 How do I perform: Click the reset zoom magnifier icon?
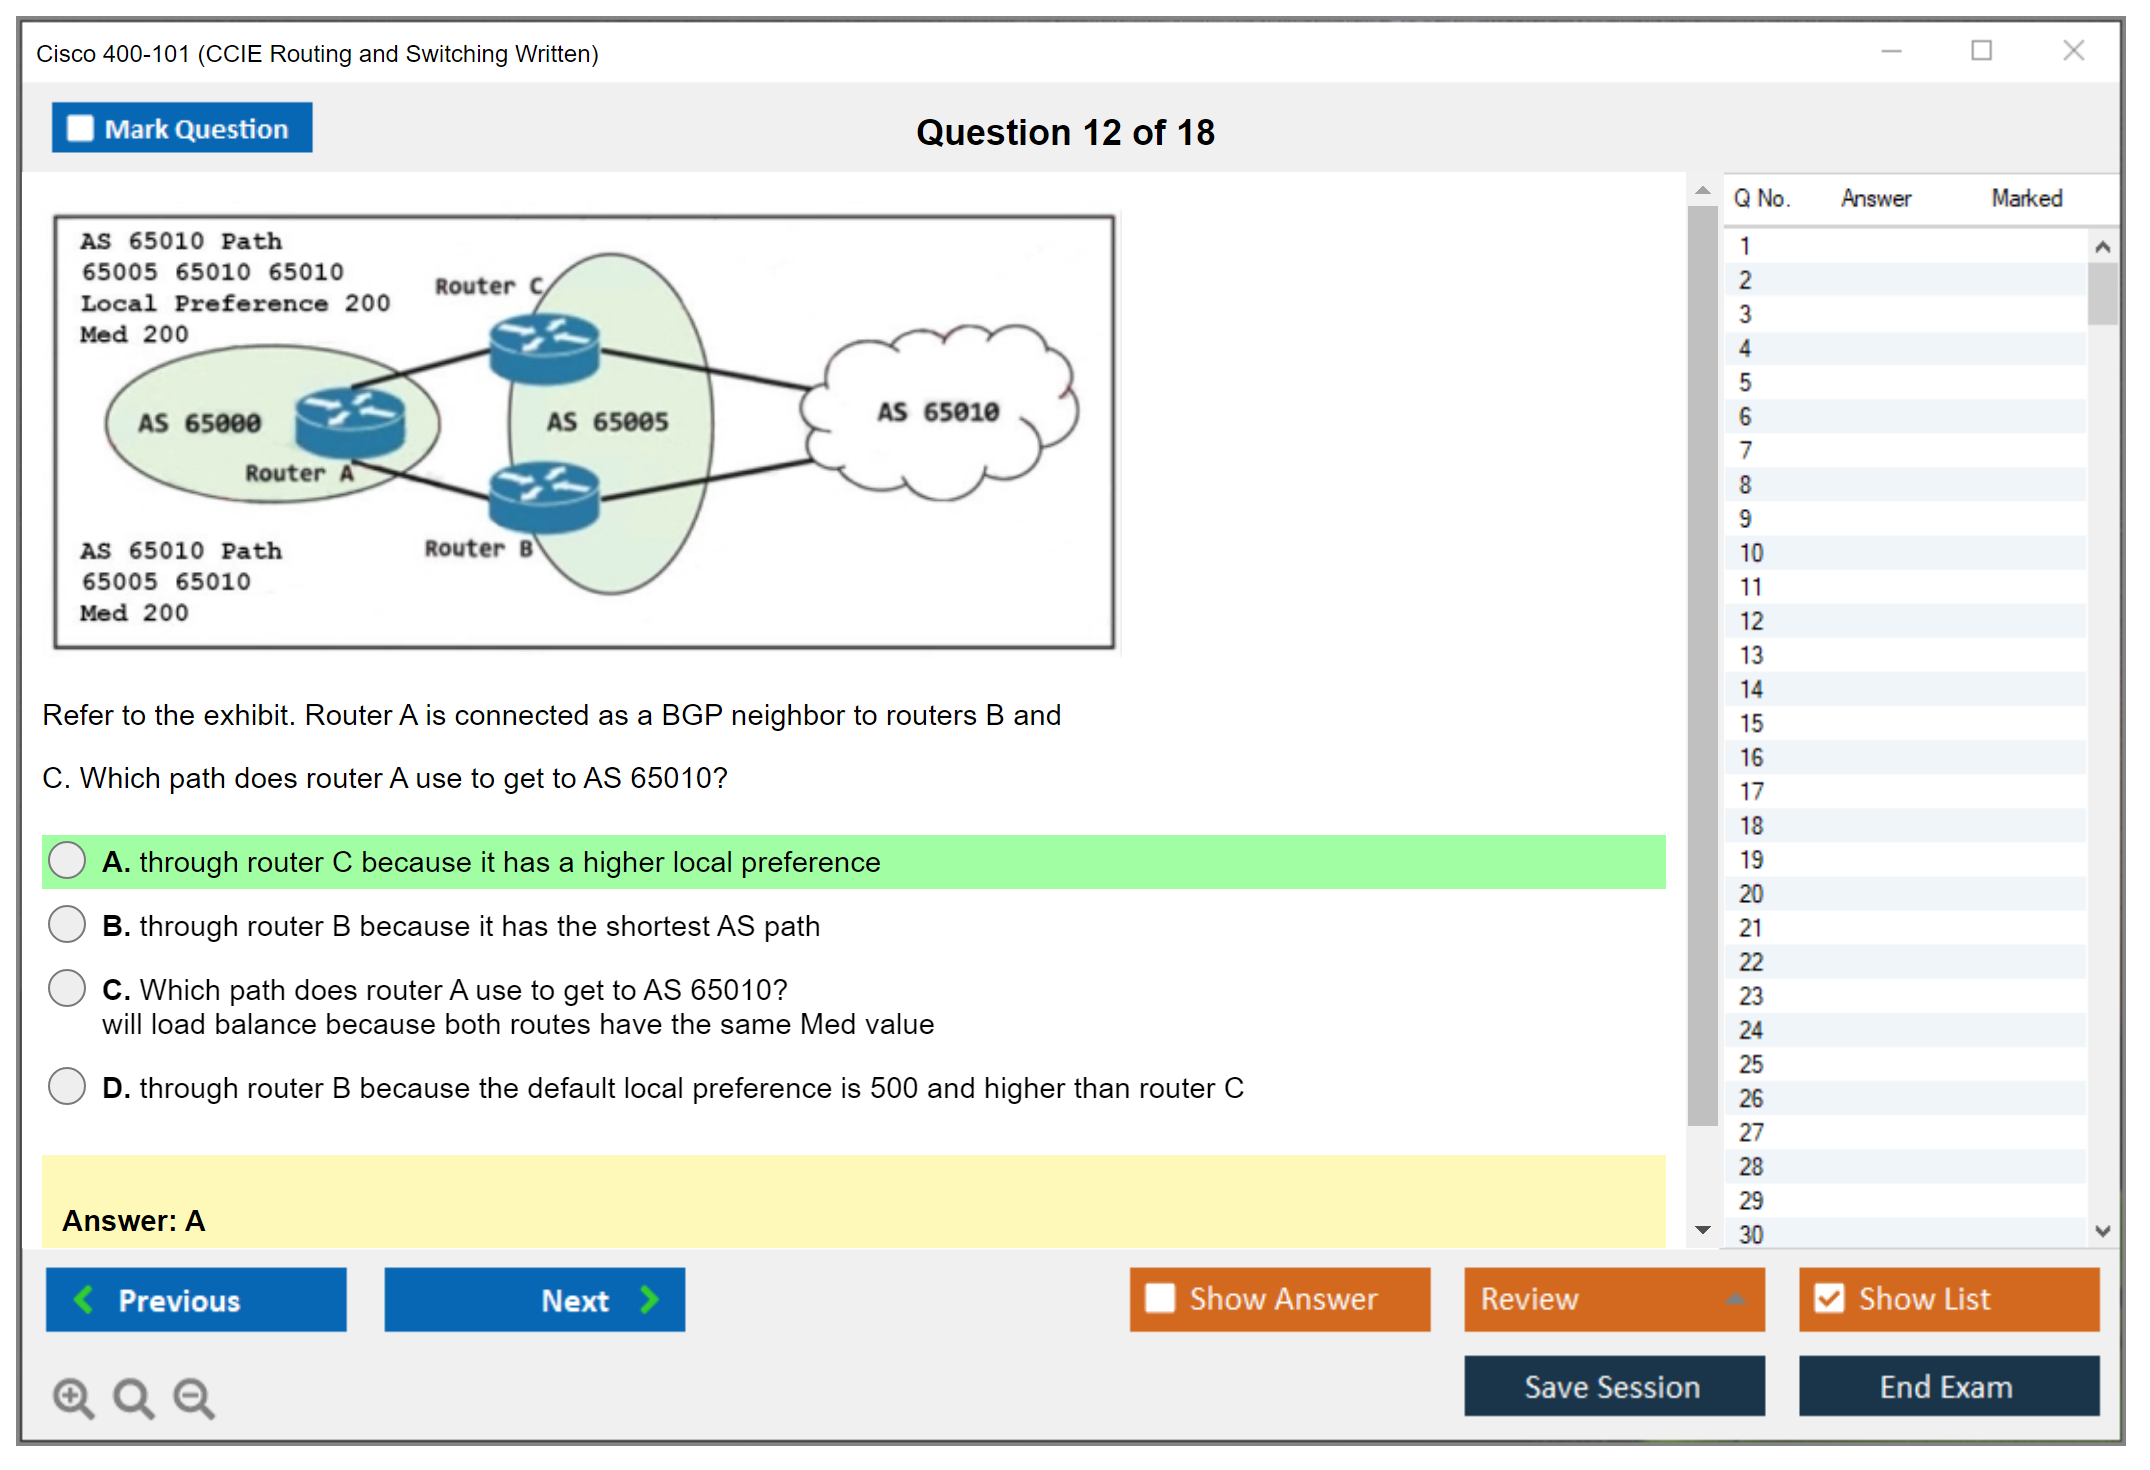[133, 1397]
